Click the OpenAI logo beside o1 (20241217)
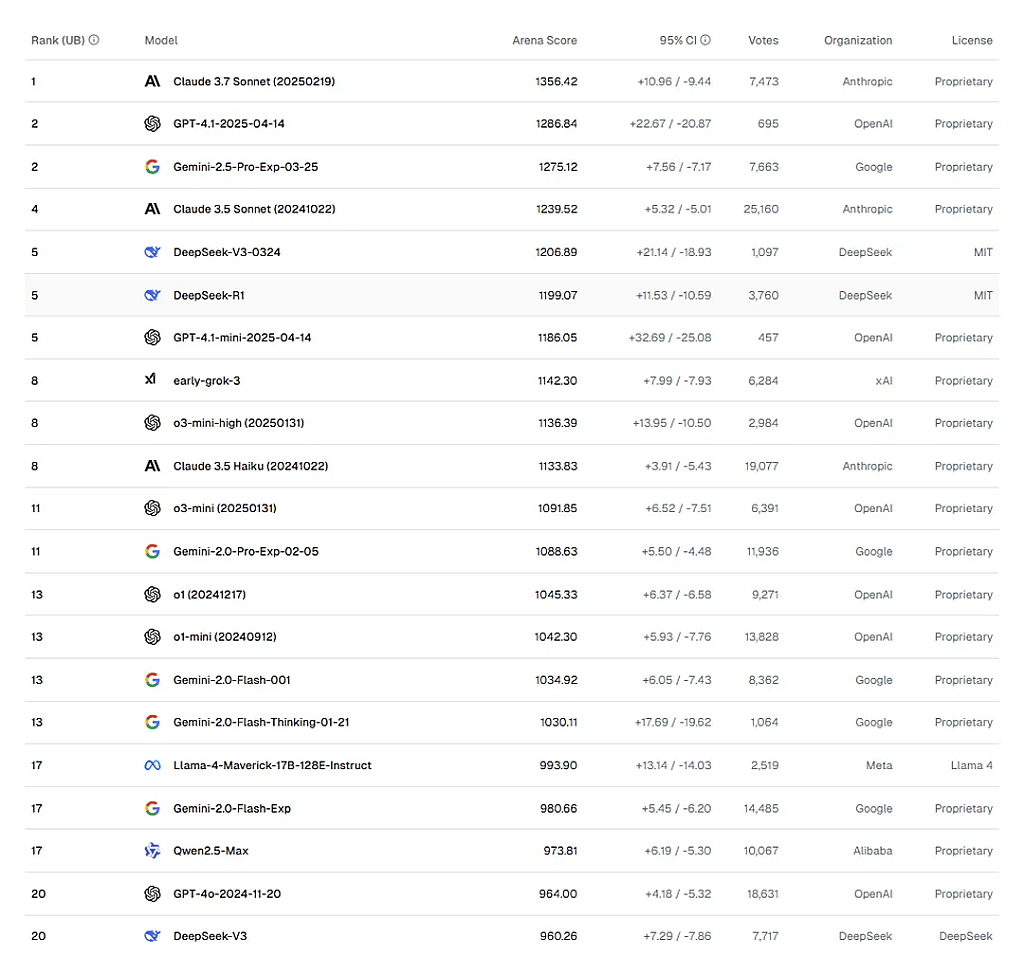 [152, 594]
